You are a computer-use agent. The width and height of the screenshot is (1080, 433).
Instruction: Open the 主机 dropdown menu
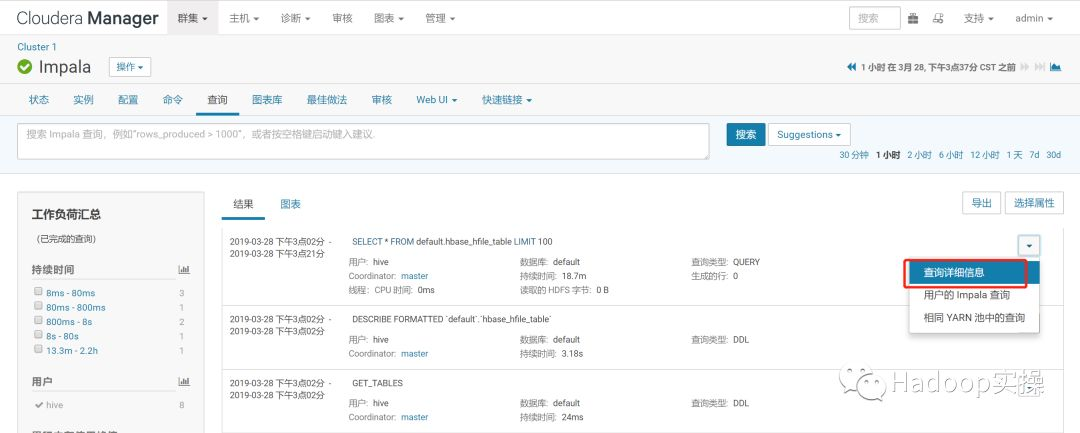coord(244,19)
